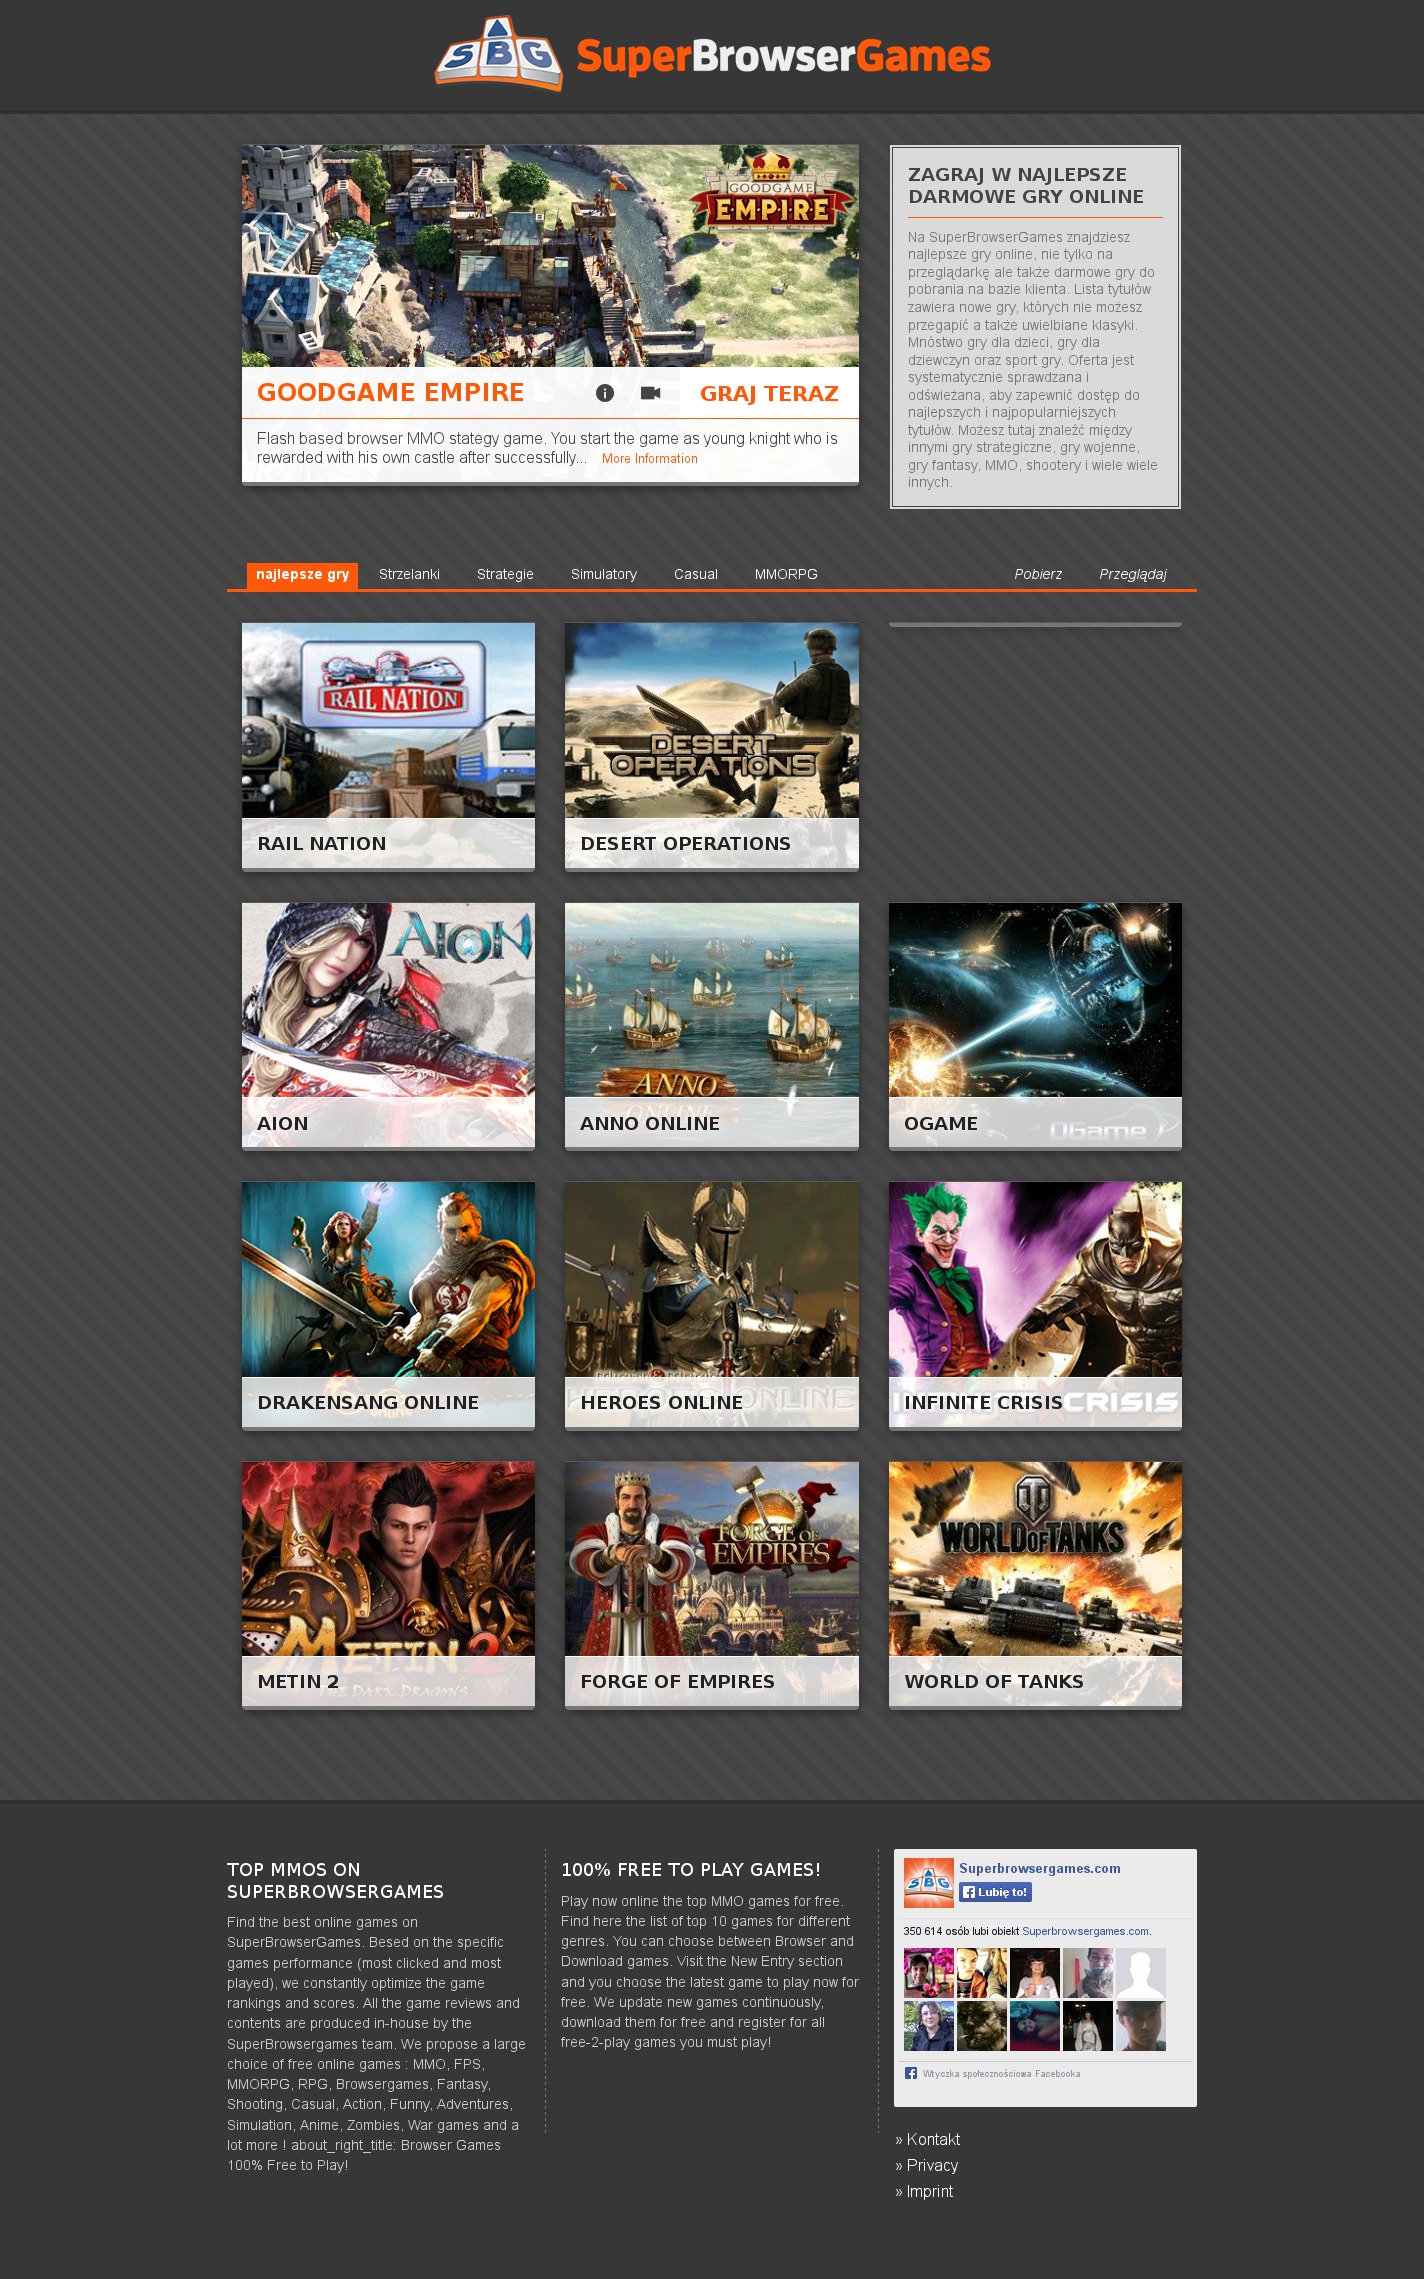The width and height of the screenshot is (1424, 2279).
Task: Click the video camera icon in featured banner
Action: 650,393
